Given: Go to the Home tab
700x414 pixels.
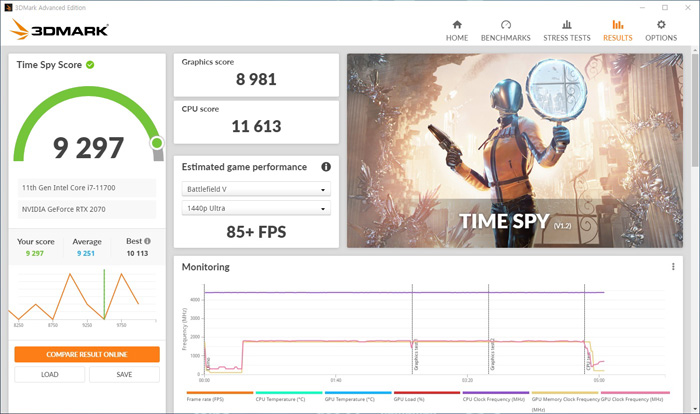Looking at the screenshot, I should (457, 31).
